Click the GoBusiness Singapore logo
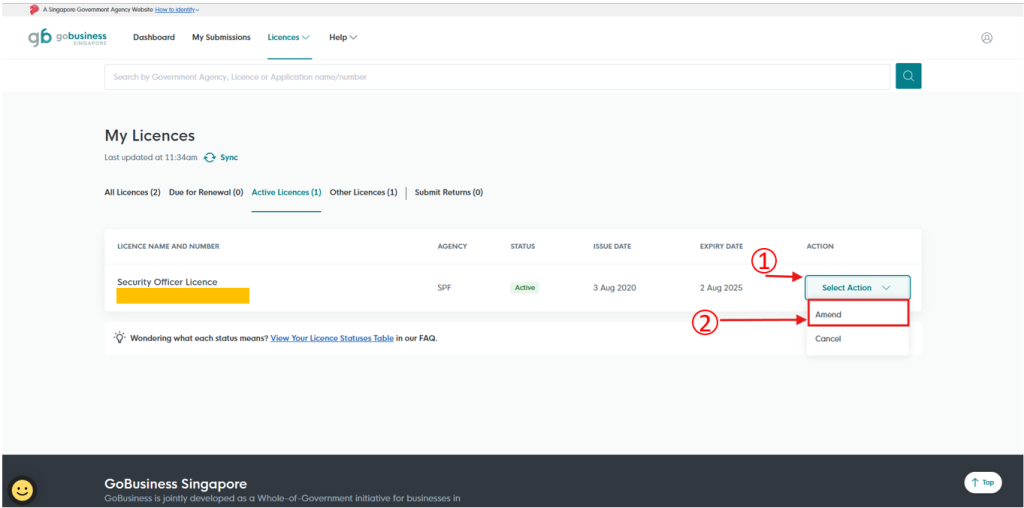Viewport: 1024px width, 508px height. click(67, 37)
